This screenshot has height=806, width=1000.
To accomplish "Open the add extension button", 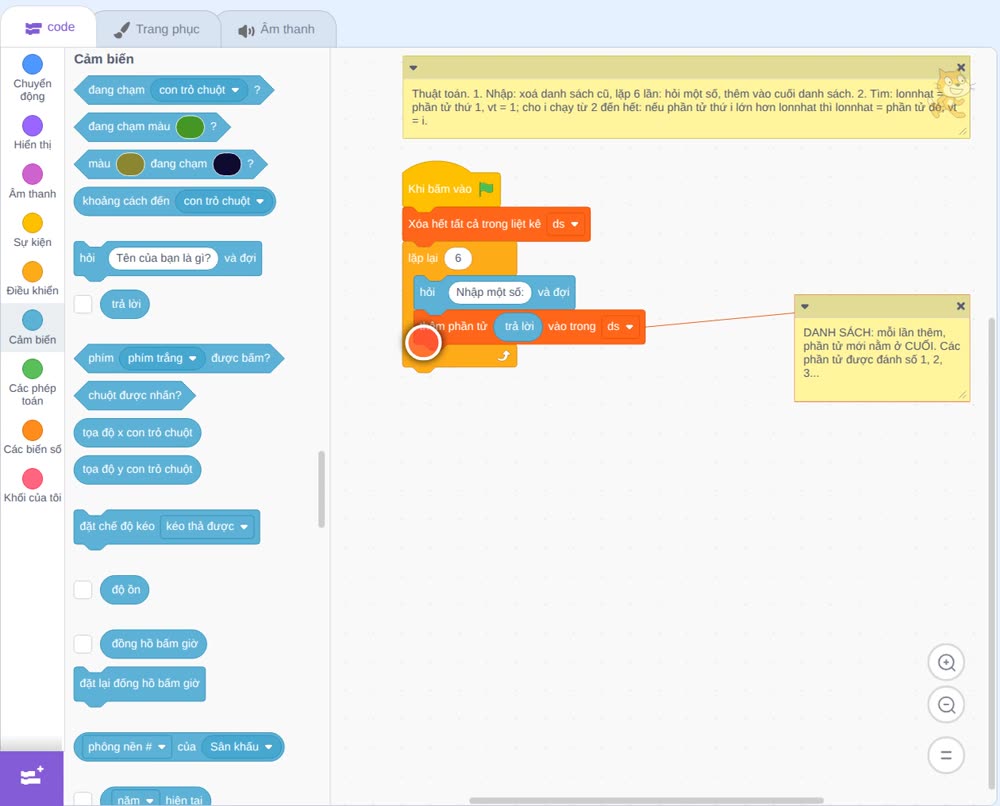I will (x=31, y=777).
